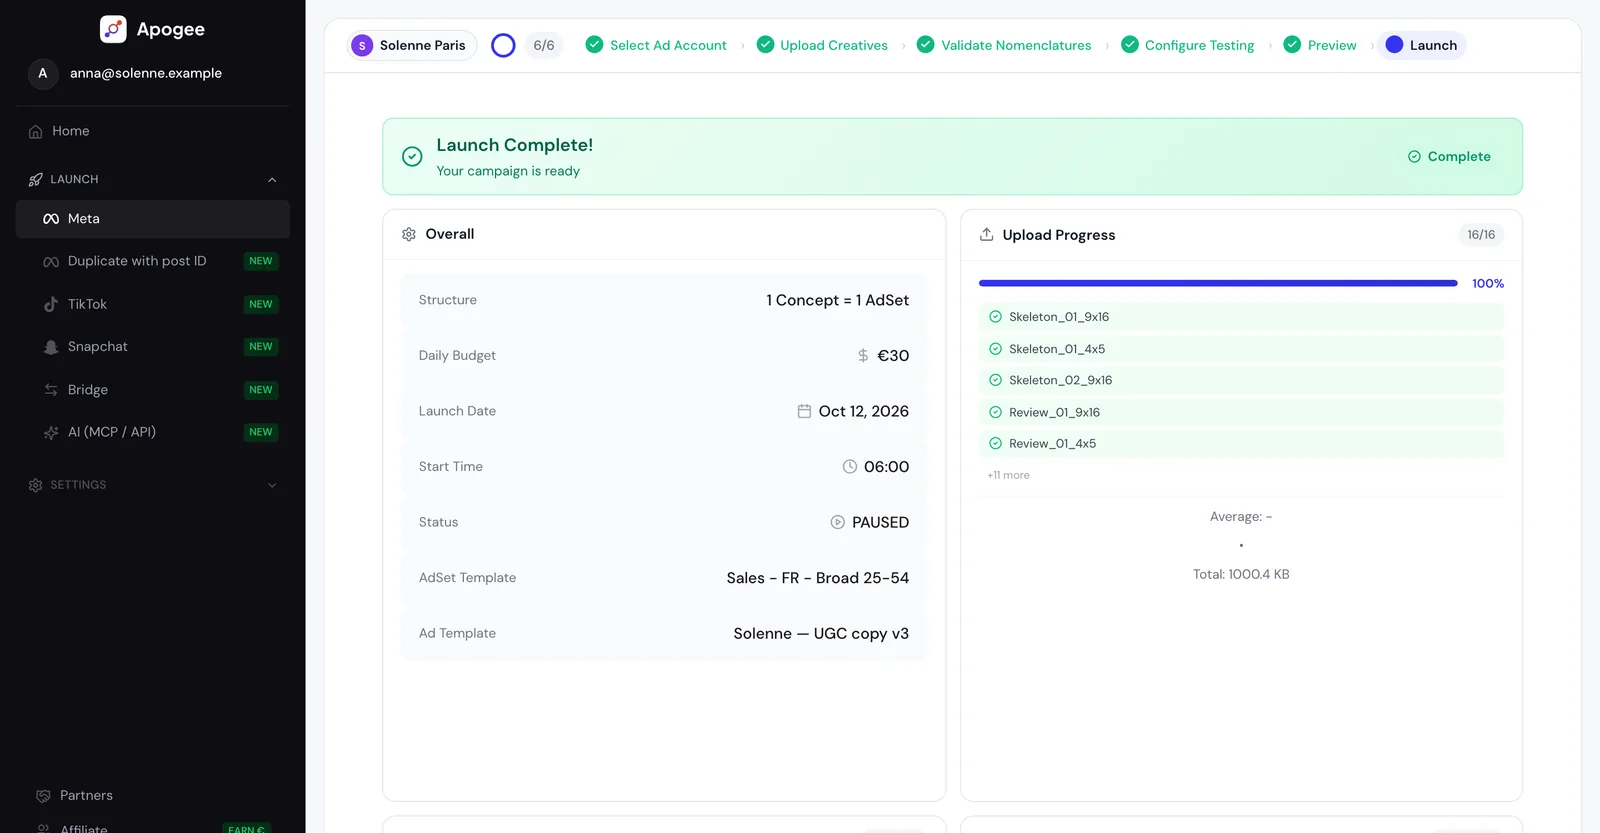Screen dimensions: 1600x833
Task: Open the Partners link
Action: click(x=153, y=796)
